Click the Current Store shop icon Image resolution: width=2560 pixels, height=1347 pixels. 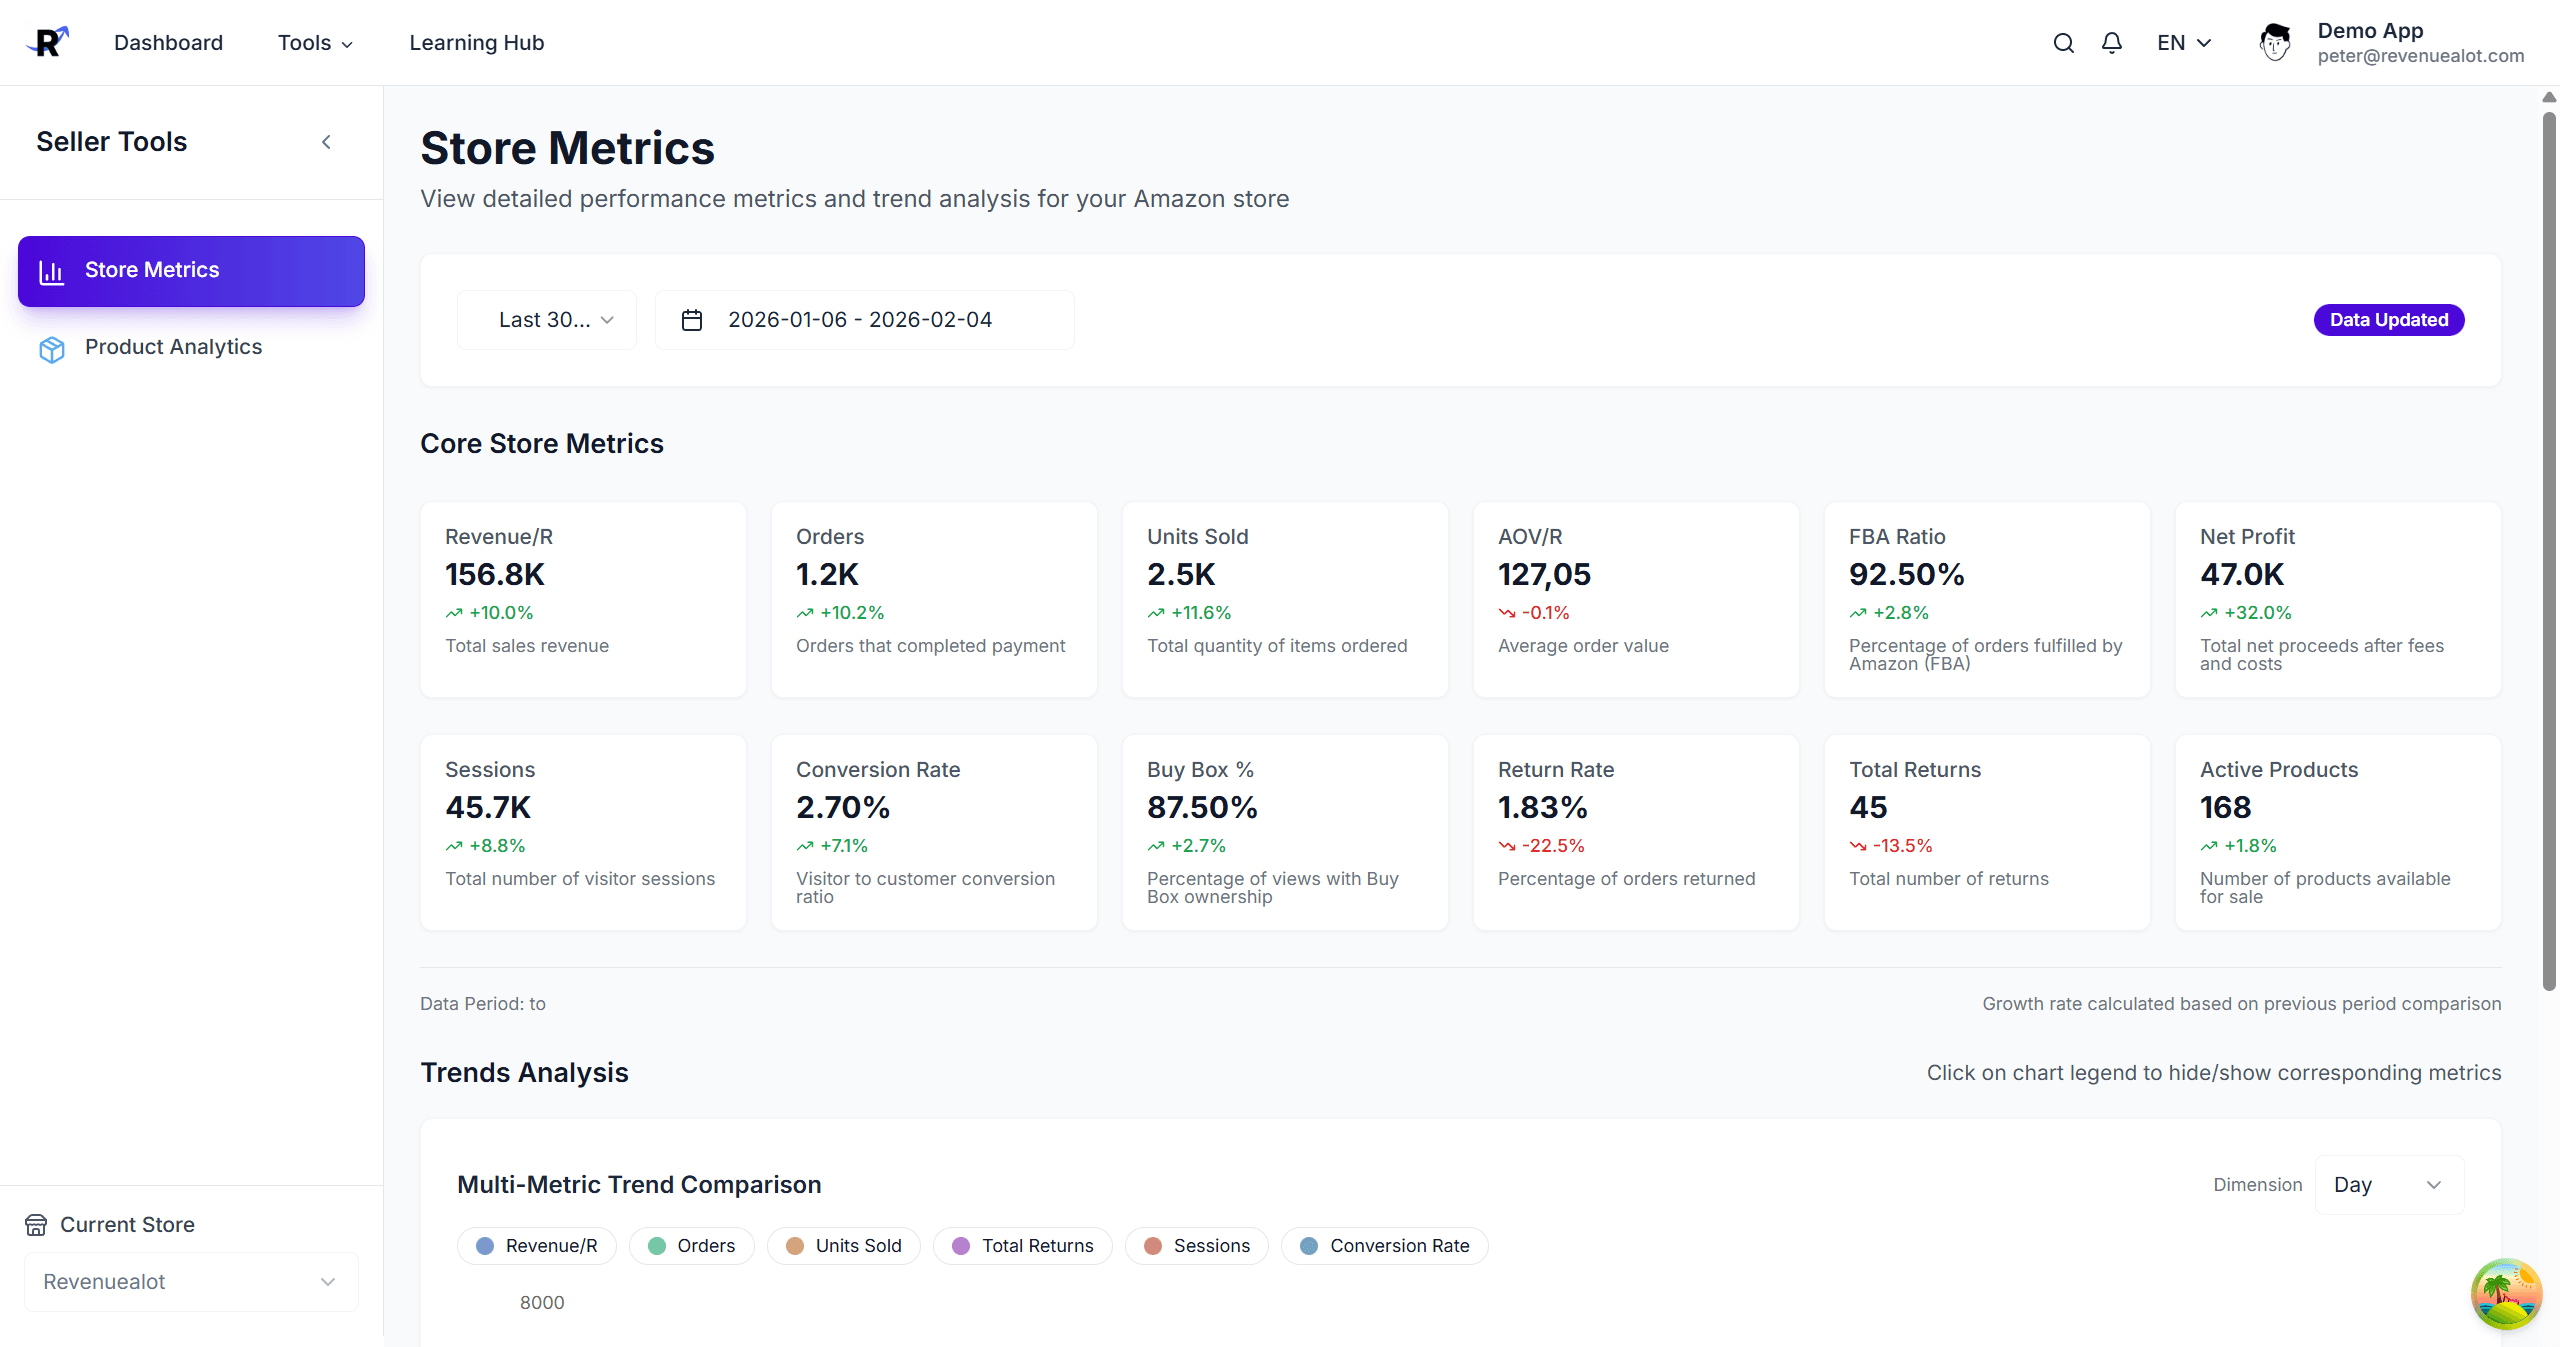(x=36, y=1223)
